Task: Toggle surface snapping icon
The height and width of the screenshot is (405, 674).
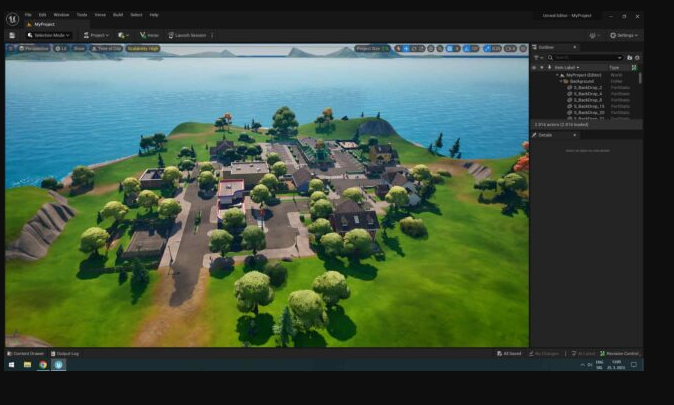Action: pos(440,49)
